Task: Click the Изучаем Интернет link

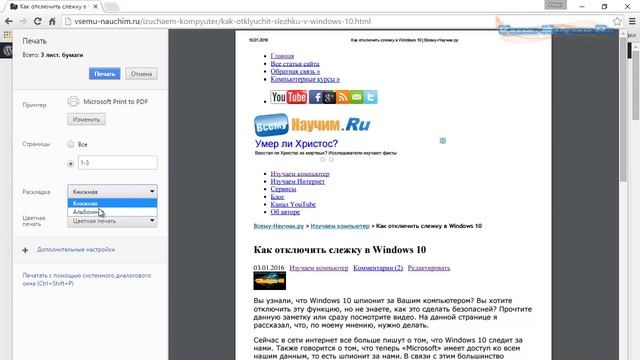Action: (298, 181)
